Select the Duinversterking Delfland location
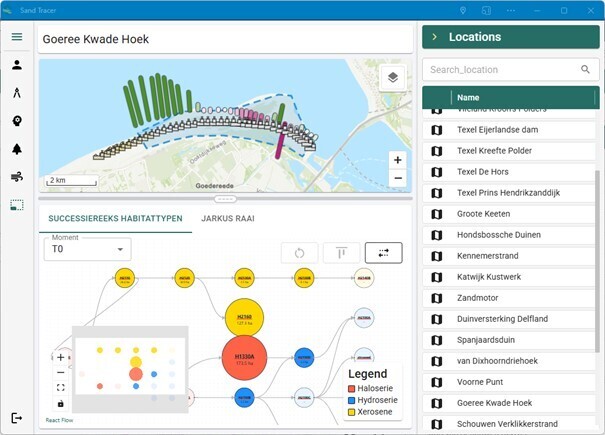Viewport: 605px width, 435px height. pyautogui.click(x=509, y=319)
